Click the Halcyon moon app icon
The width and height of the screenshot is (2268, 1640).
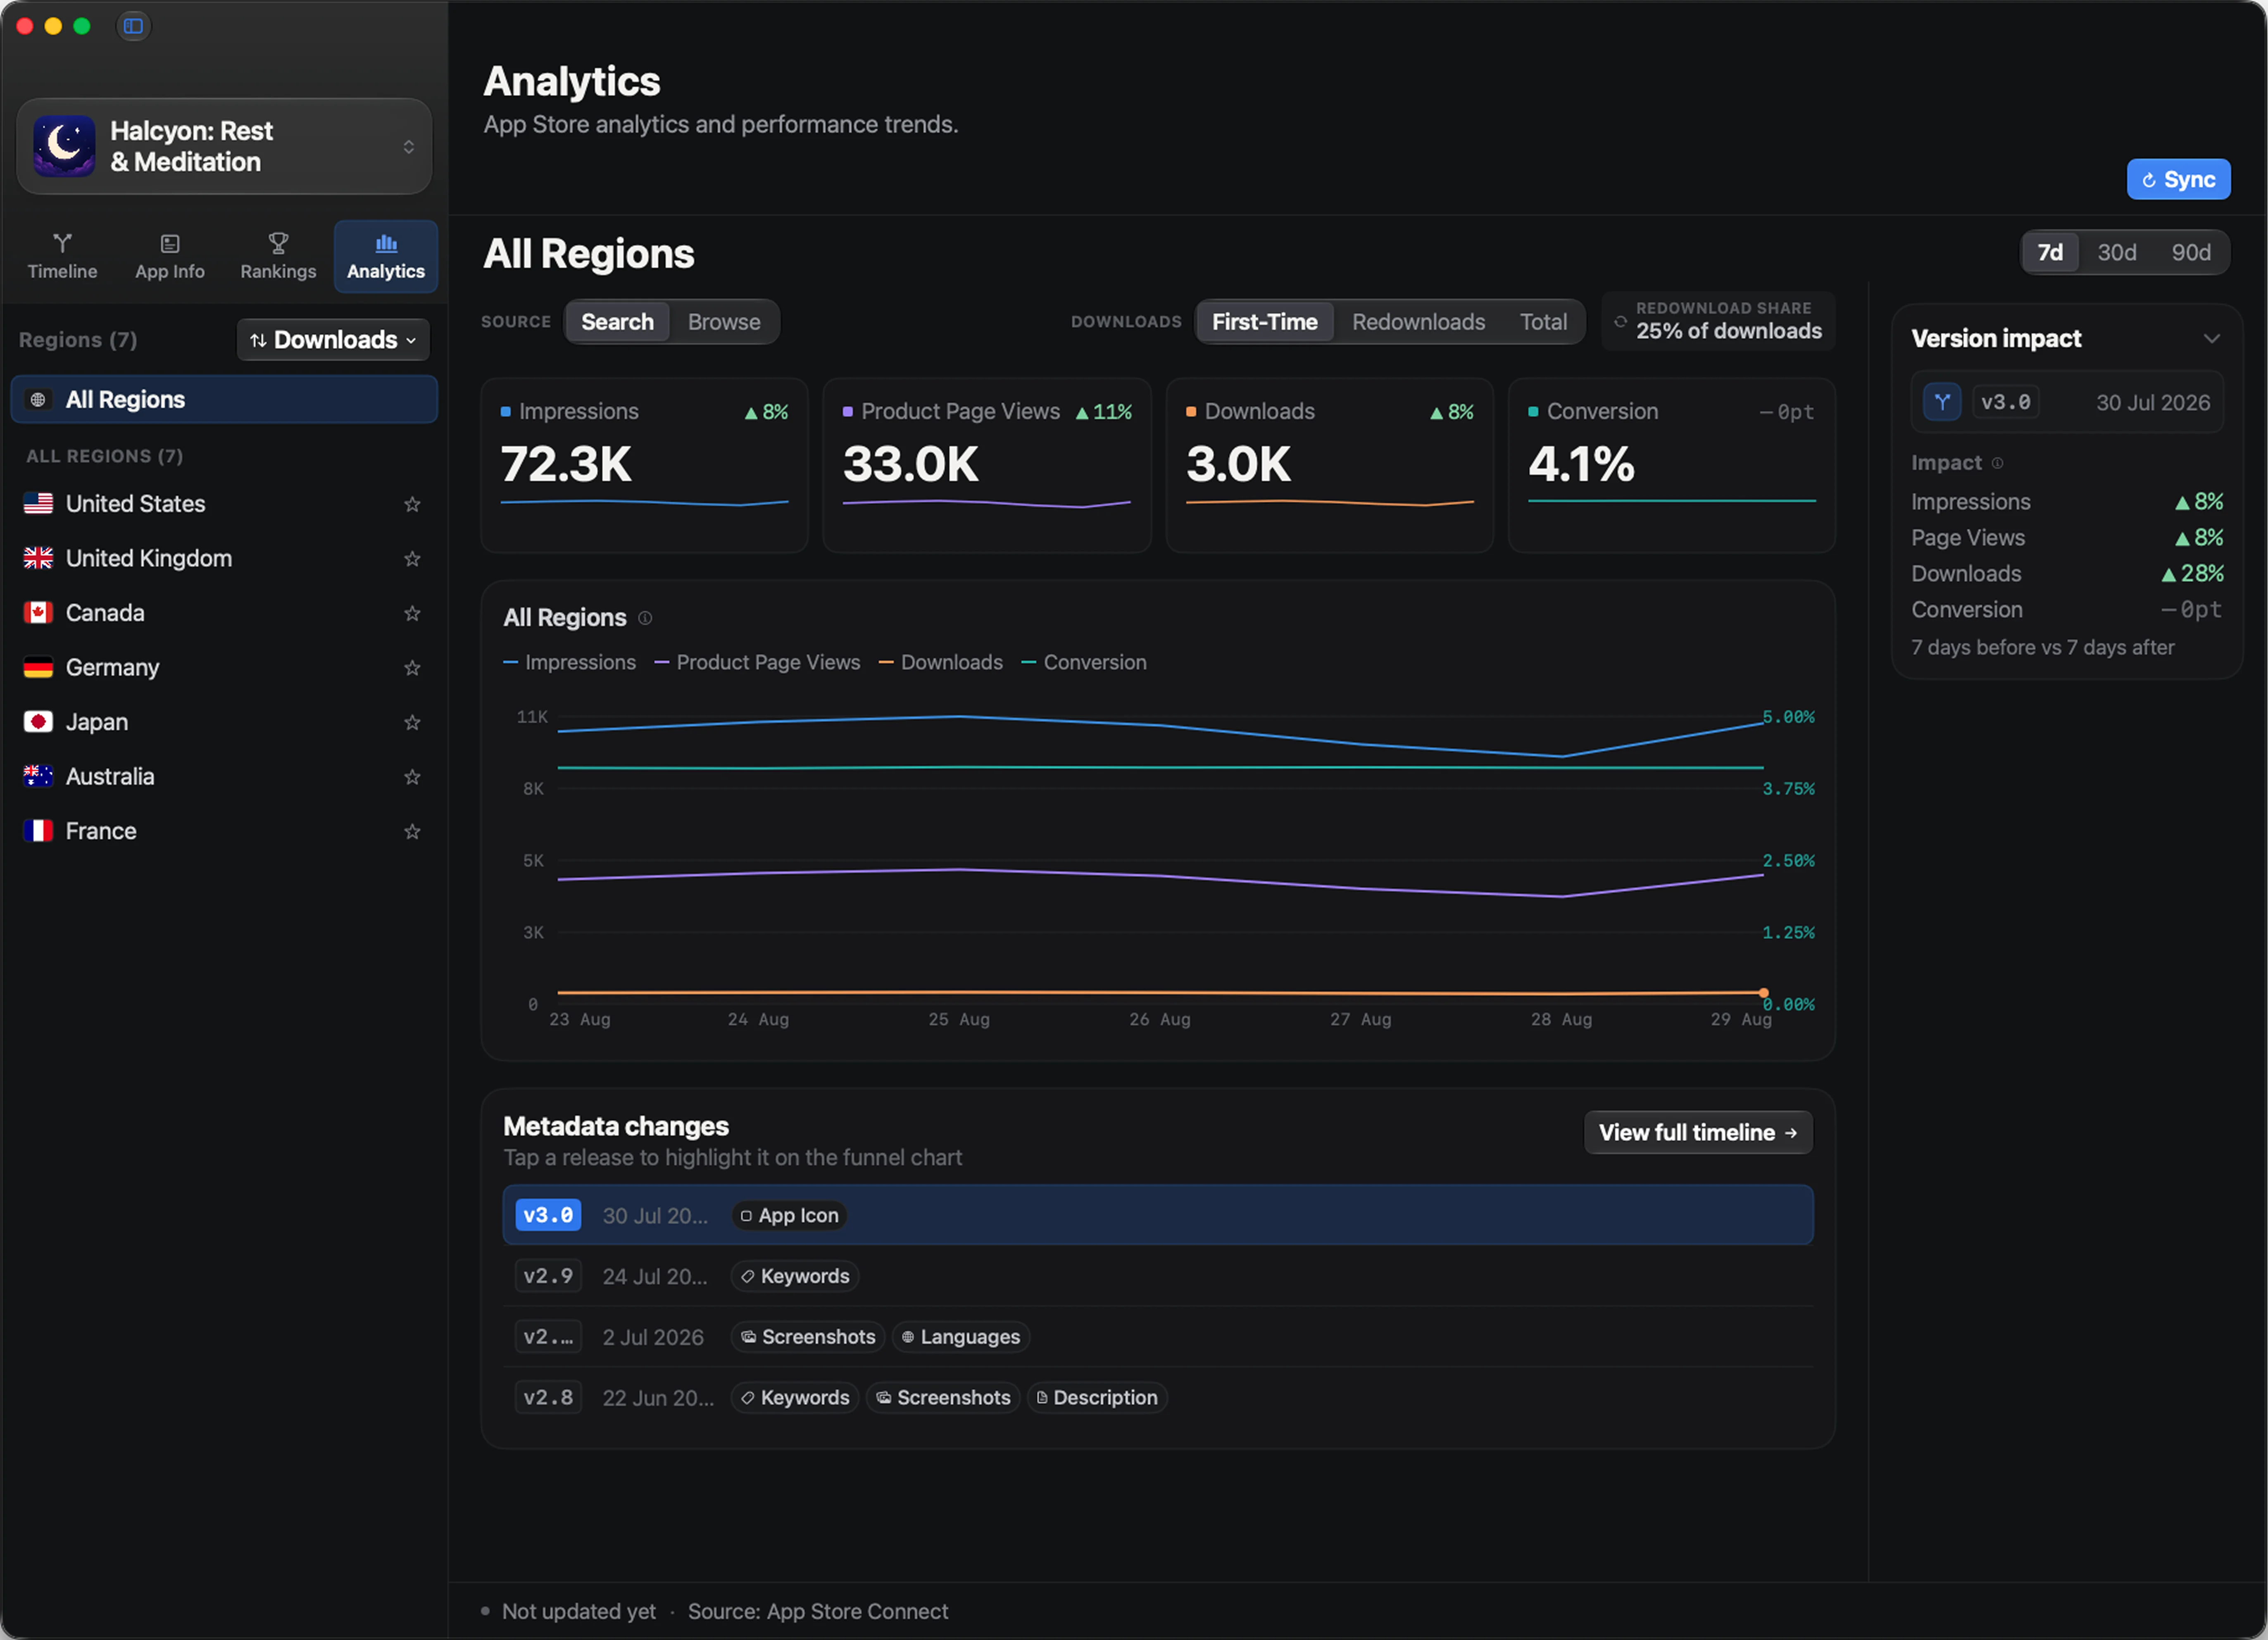(64, 146)
